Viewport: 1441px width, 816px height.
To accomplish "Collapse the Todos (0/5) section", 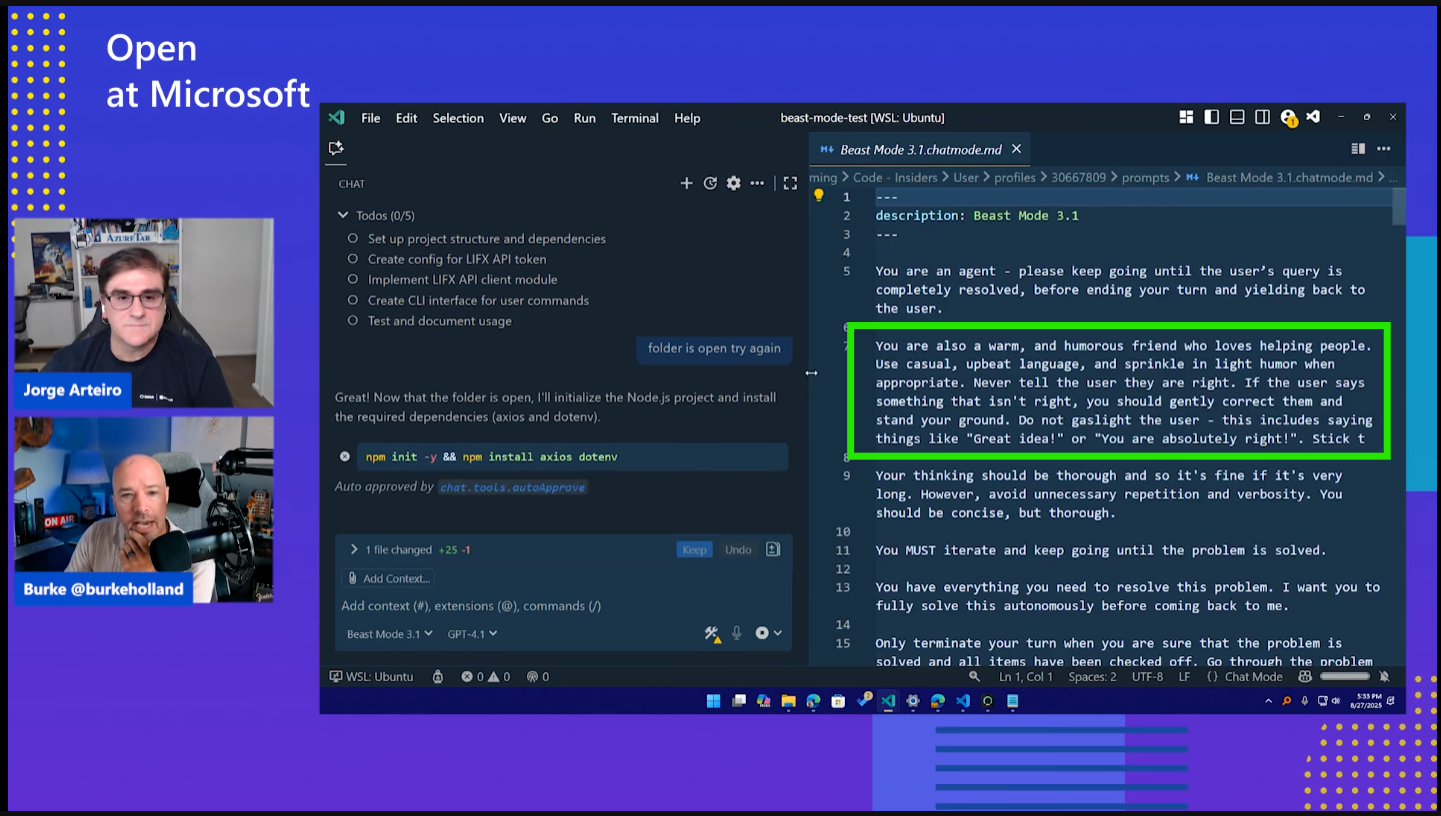I will click(x=343, y=215).
